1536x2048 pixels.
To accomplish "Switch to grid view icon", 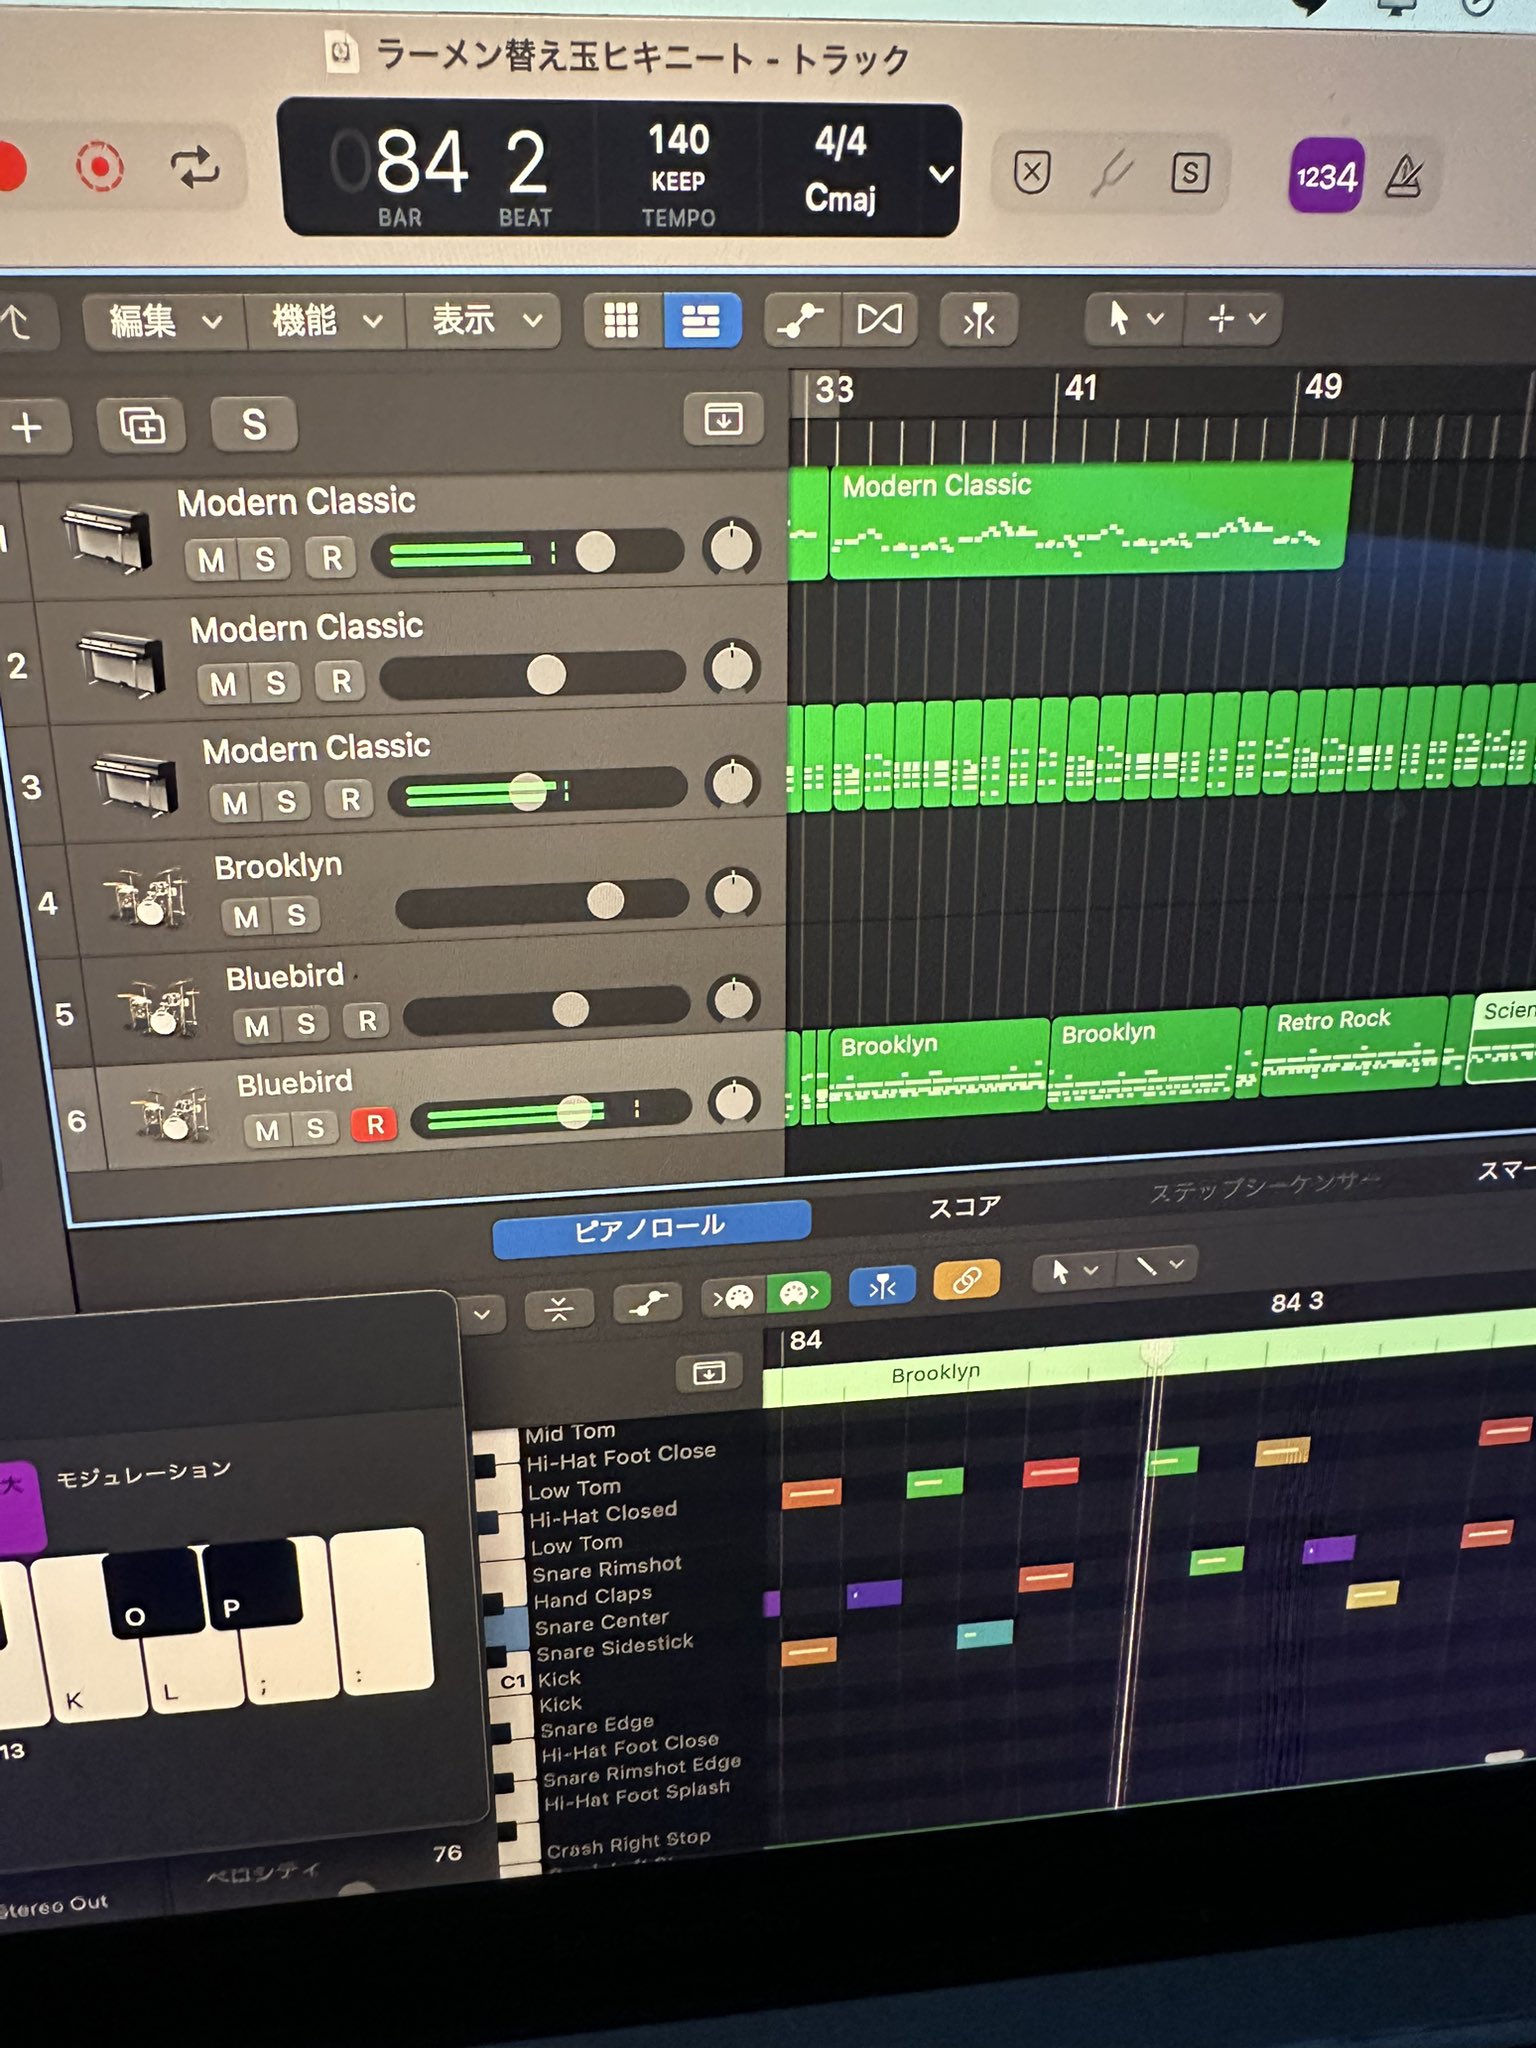I will click(622, 320).
